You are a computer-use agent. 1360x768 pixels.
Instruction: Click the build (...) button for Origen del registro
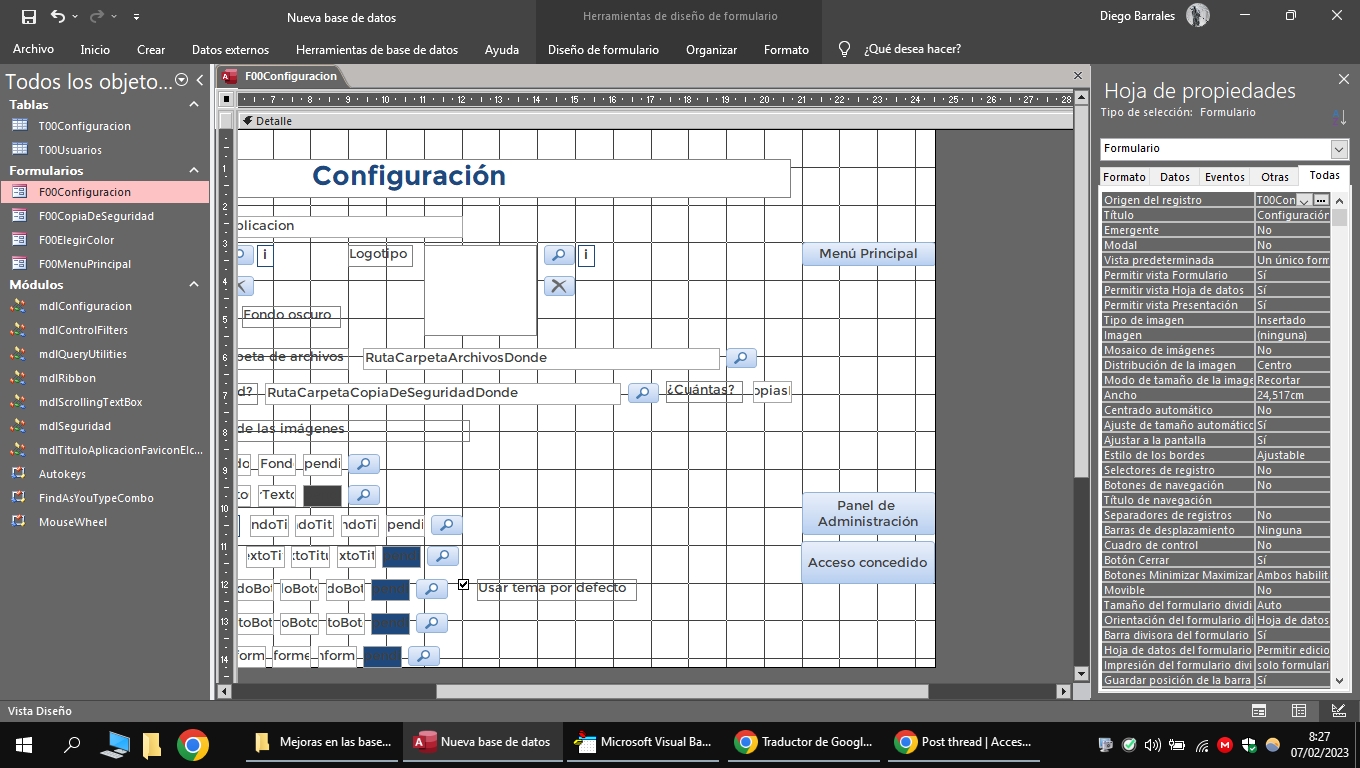pos(1321,200)
